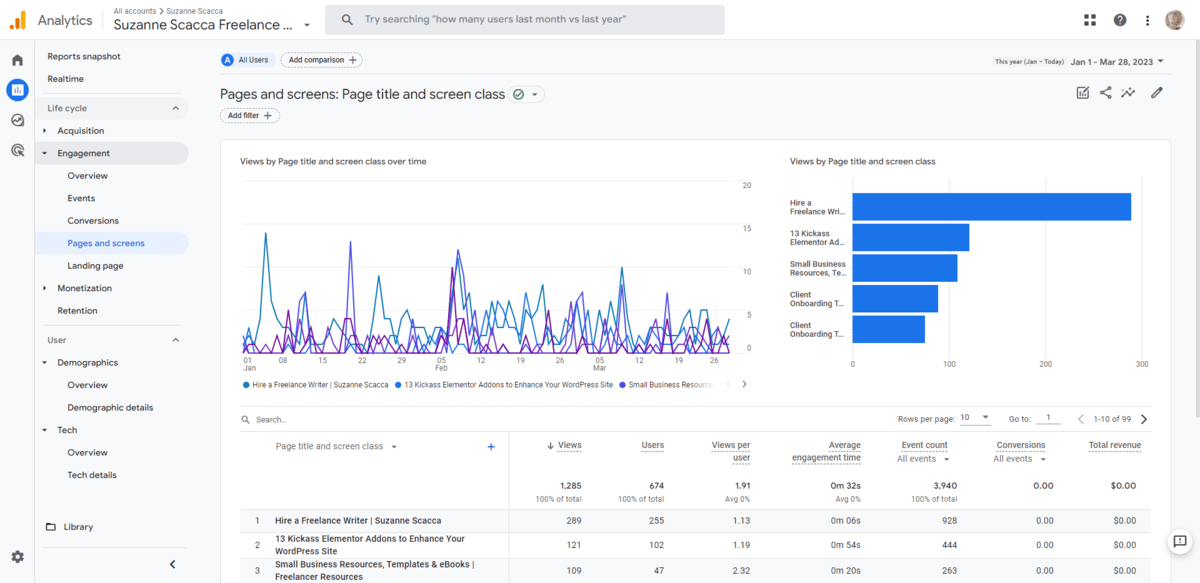The image size is (1200, 583).
Task: Open the Home page via the house icon
Action: (16, 59)
